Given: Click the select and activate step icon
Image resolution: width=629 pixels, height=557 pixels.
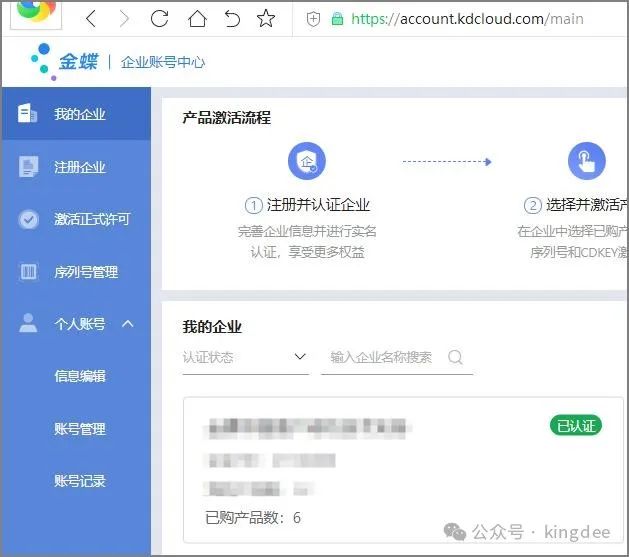Looking at the screenshot, I should pyautogui.click(x=586, y=160).
